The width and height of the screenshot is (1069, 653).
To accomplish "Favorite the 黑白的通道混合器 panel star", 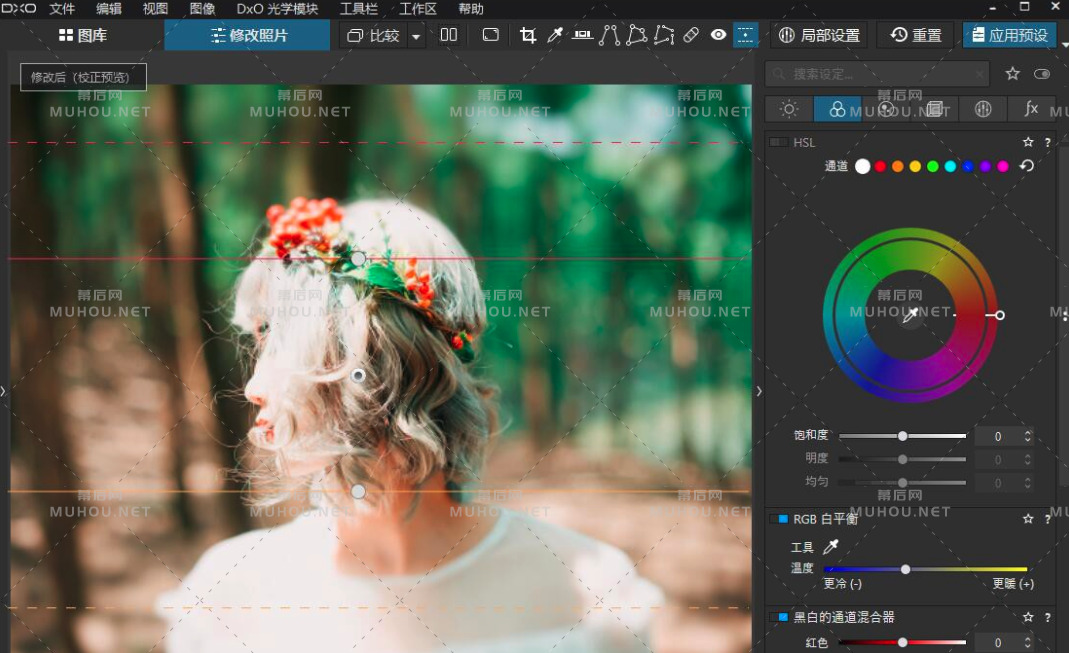I will click(1028, 617).
